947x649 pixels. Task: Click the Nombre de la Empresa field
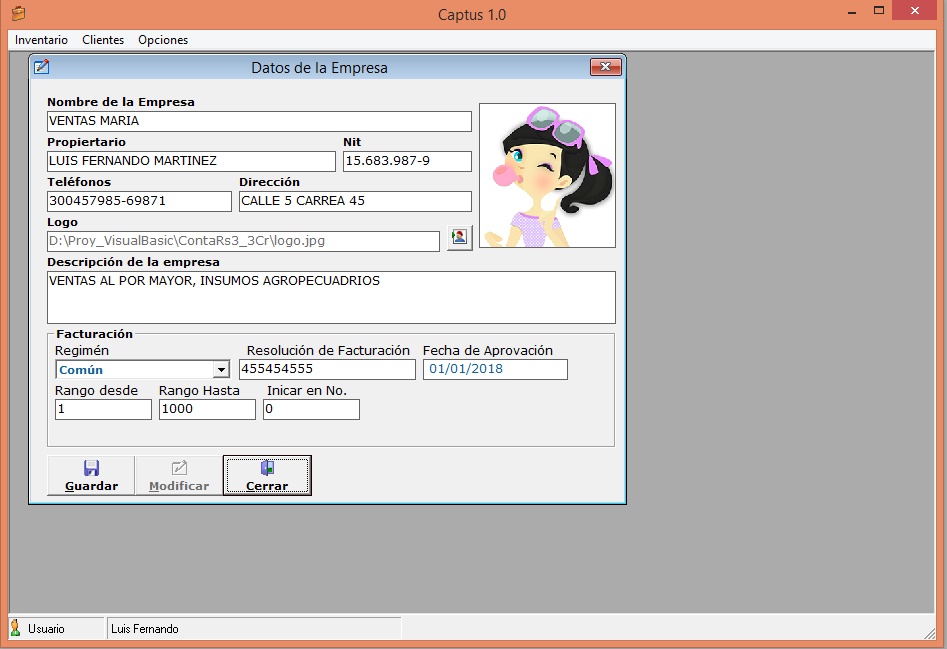tap(259, 121)
